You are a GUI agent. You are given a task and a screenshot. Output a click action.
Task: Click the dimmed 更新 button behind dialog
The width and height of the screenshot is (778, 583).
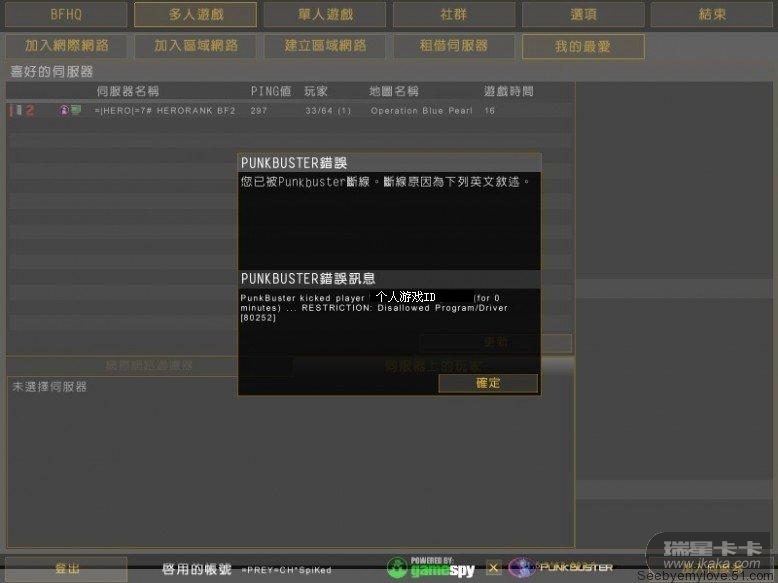(x=495, y=343)
